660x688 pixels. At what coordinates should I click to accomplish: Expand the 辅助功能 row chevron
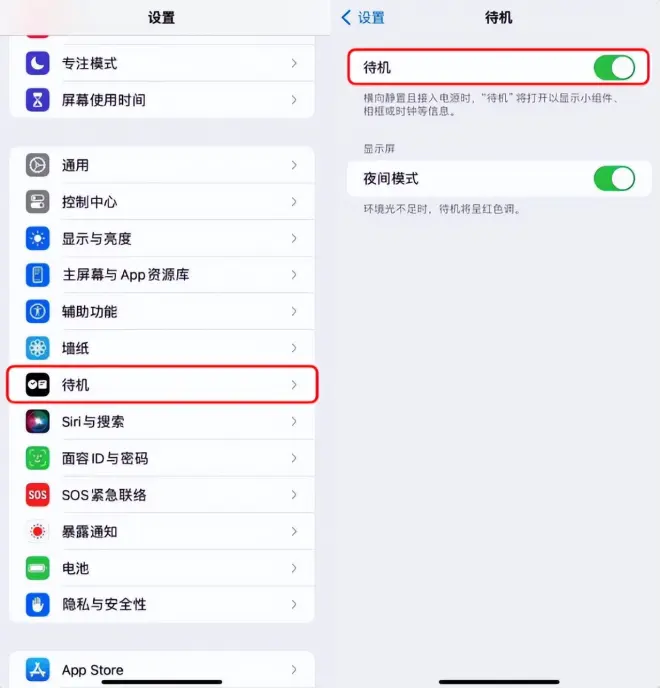tap(294, 312)
